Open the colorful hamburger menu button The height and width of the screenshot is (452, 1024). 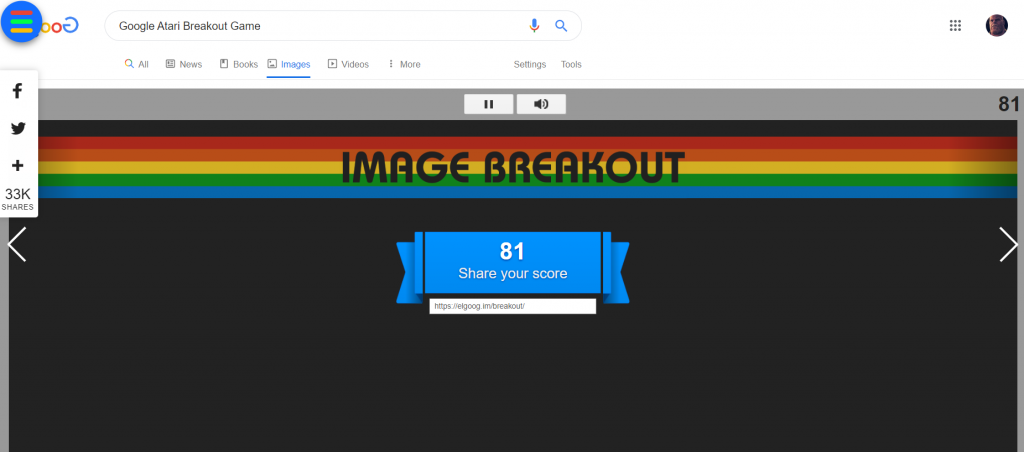[22, 22]
